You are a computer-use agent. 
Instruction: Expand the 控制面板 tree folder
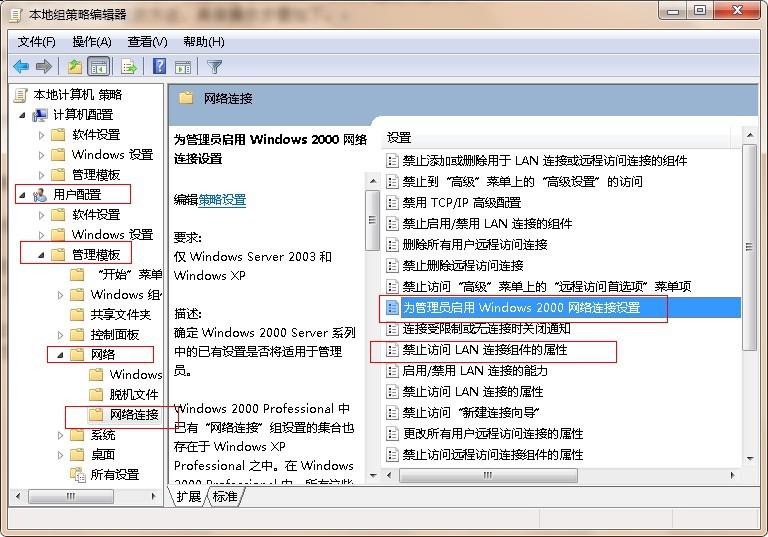(61, 334)
